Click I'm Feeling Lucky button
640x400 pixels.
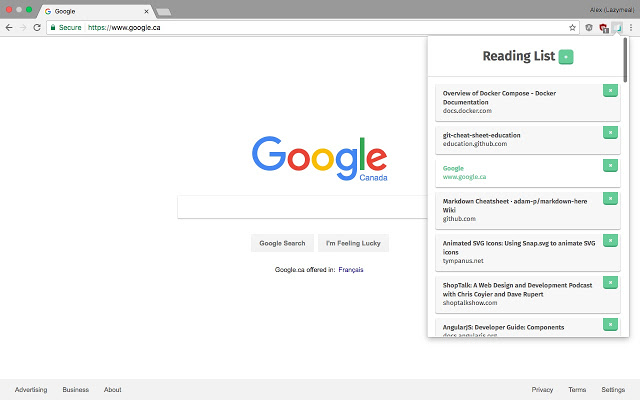353,243
